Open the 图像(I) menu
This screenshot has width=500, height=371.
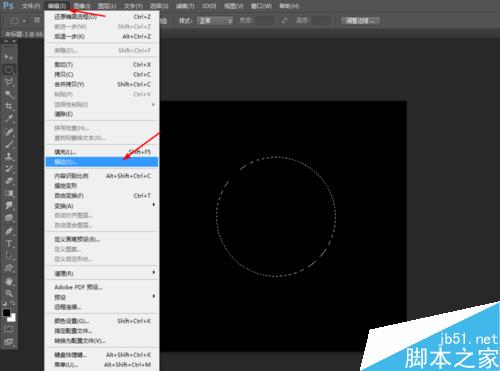[82, 6]
